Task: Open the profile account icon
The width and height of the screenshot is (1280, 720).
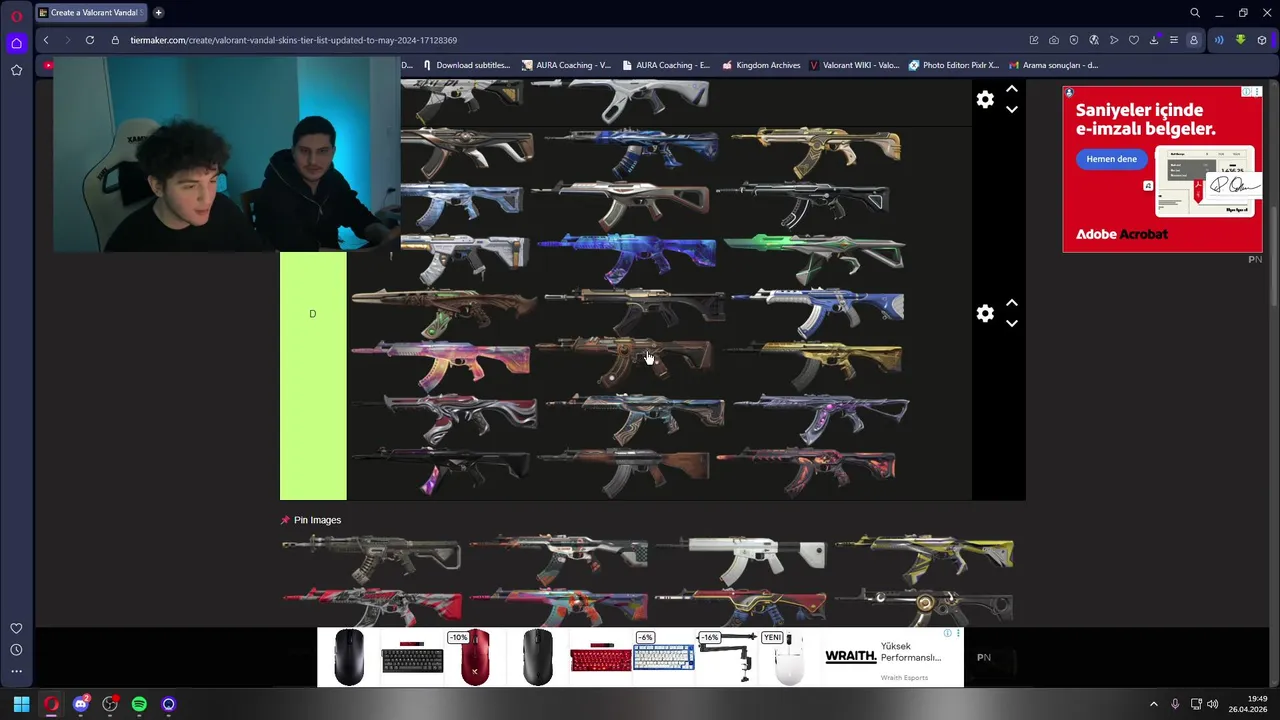Action: tap(1193, 40)
